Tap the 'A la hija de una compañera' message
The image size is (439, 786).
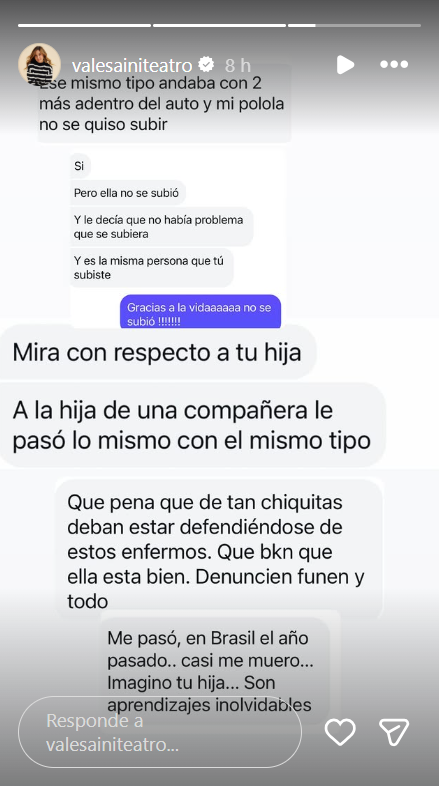191,425
